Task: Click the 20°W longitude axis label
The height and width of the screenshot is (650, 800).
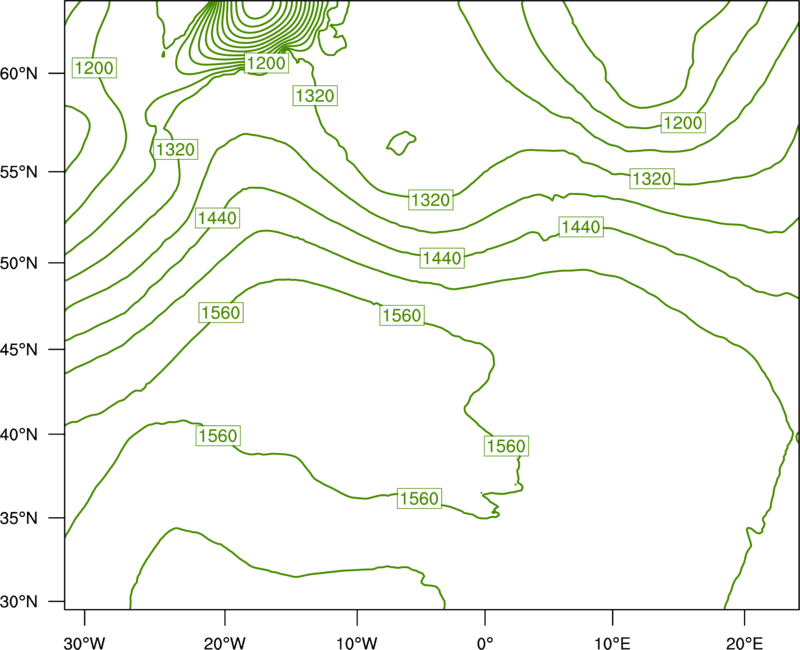Action: (224, 643)
